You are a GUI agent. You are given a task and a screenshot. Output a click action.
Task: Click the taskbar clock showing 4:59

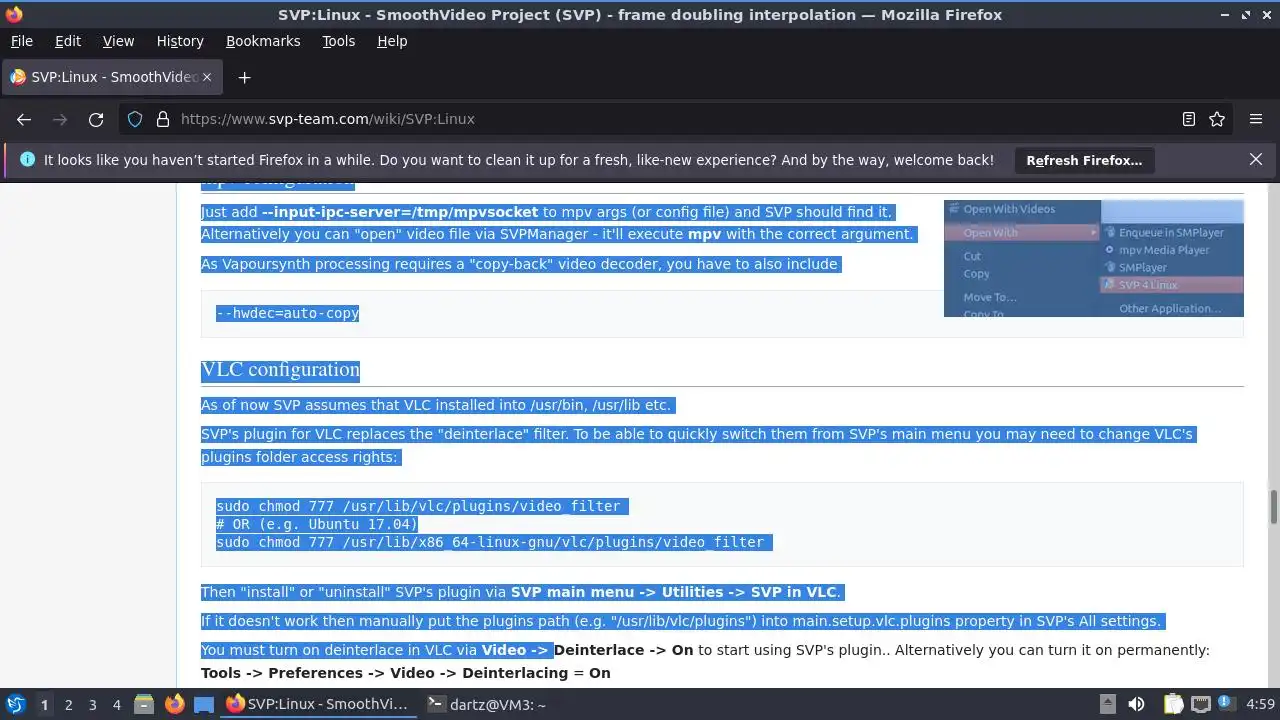pyautogui.click(x=1260, y=704)
